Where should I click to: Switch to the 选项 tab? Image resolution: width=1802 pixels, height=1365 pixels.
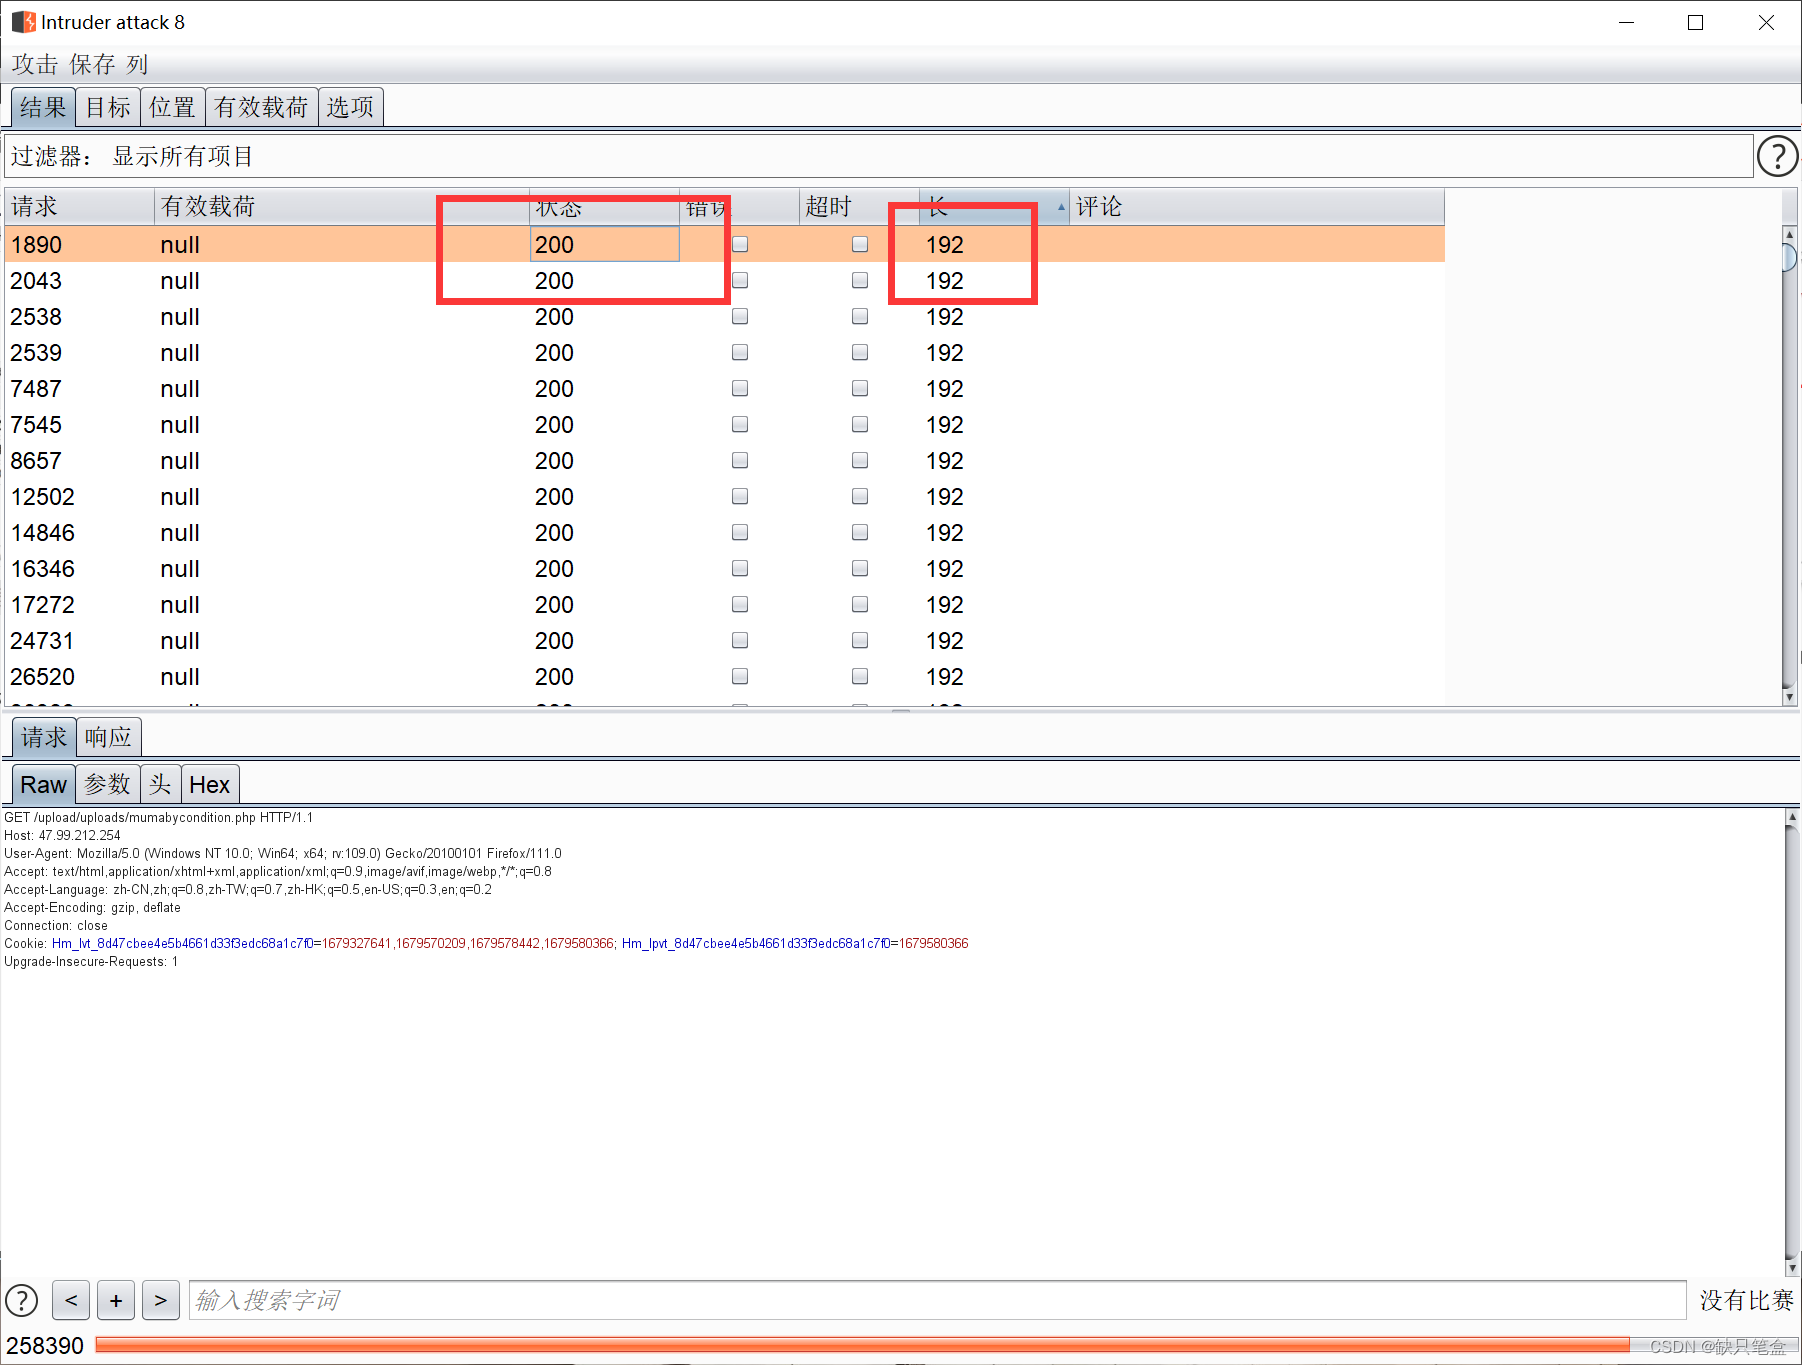350,107
